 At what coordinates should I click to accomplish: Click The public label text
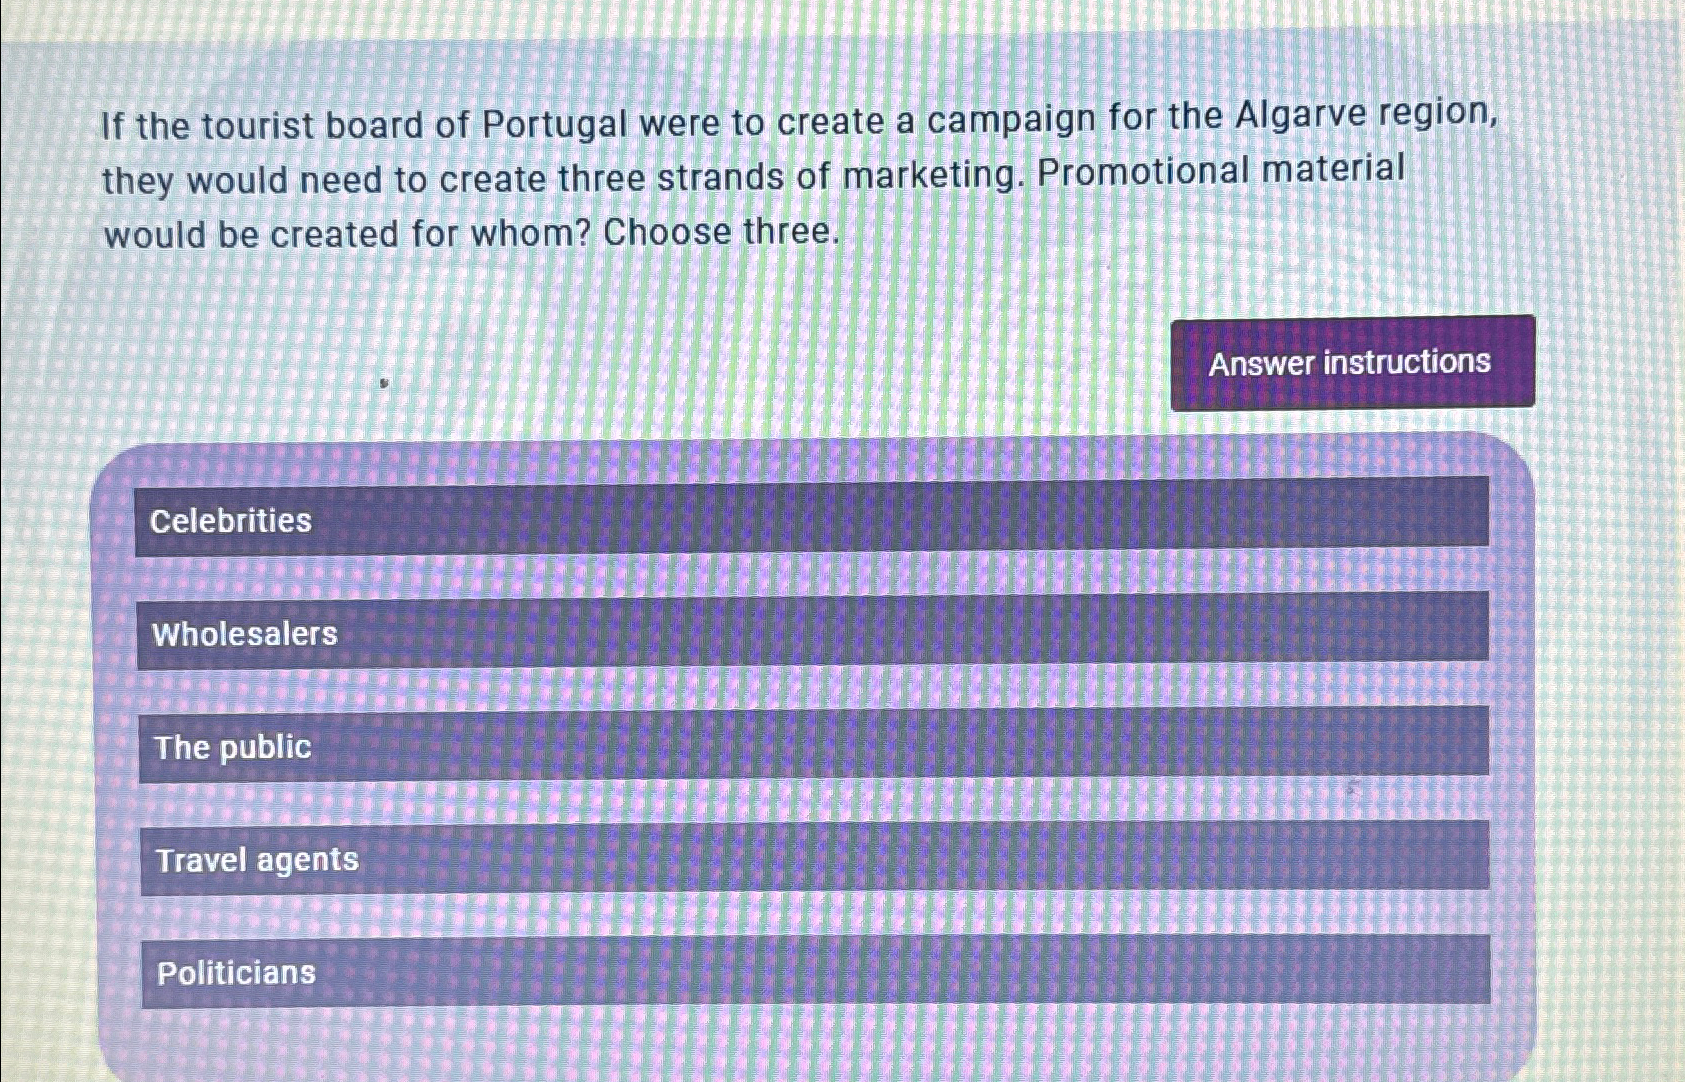click(x=233, y=747)
